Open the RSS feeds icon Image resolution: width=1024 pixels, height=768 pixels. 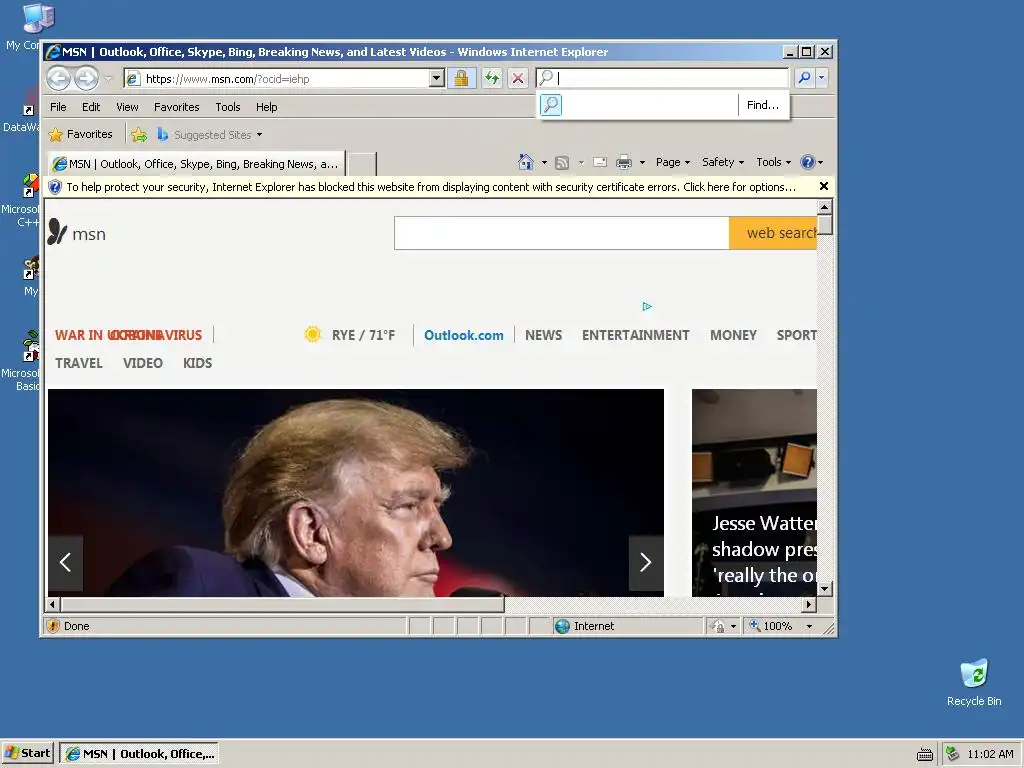coord(562,163)
